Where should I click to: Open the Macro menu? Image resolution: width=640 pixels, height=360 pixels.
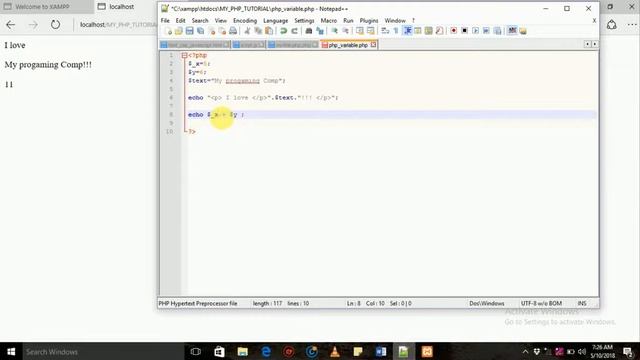[x=329, y=20]
